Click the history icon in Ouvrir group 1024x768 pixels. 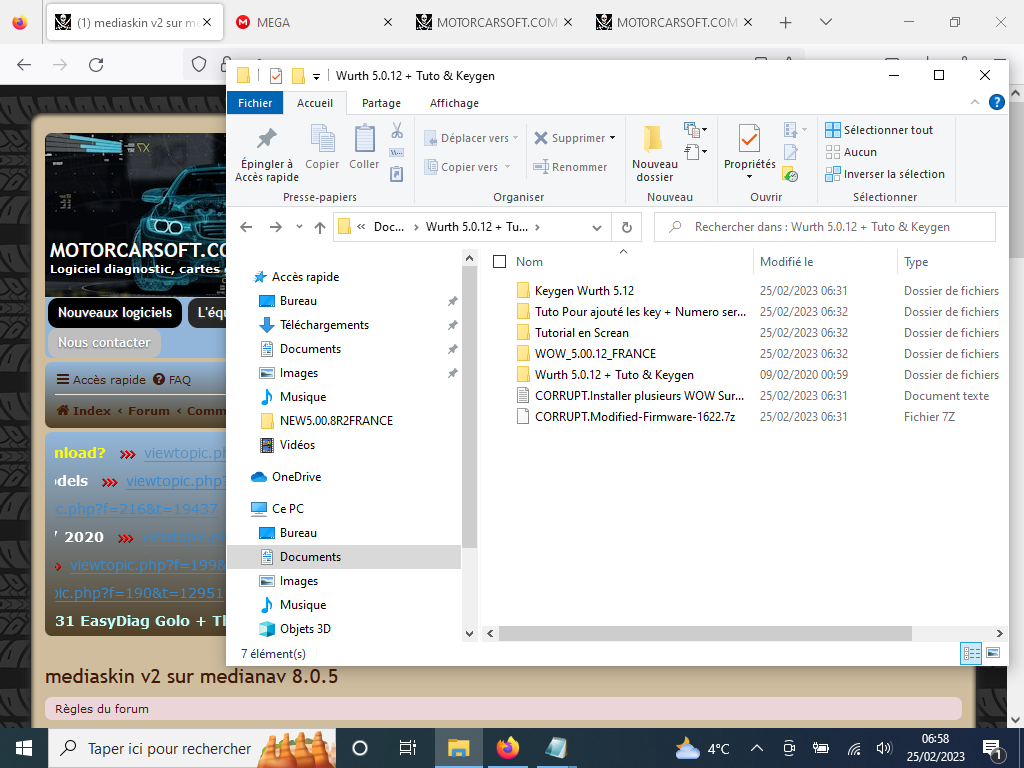[x=790, y=175]
